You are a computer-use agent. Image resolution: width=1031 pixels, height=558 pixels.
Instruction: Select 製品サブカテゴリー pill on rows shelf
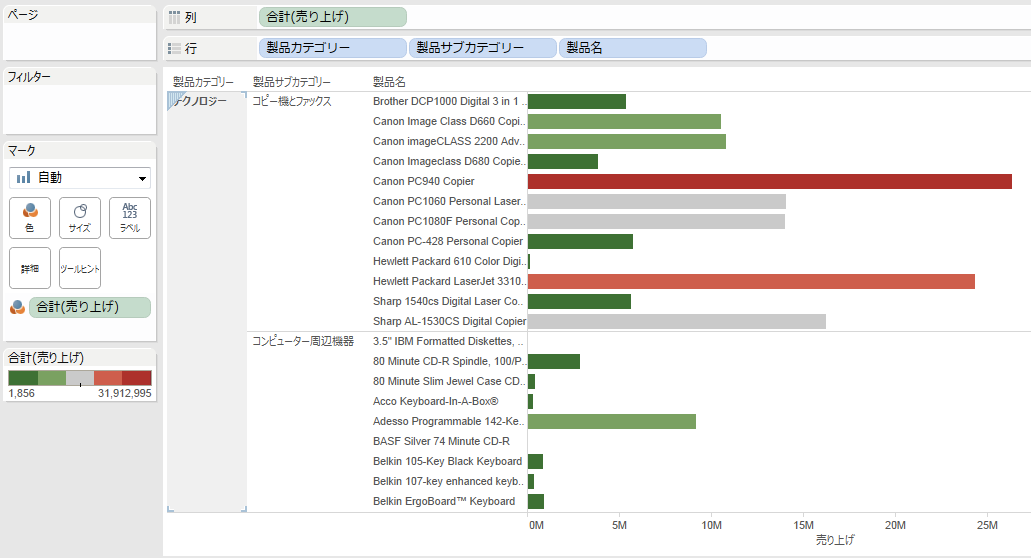[483, 48]
